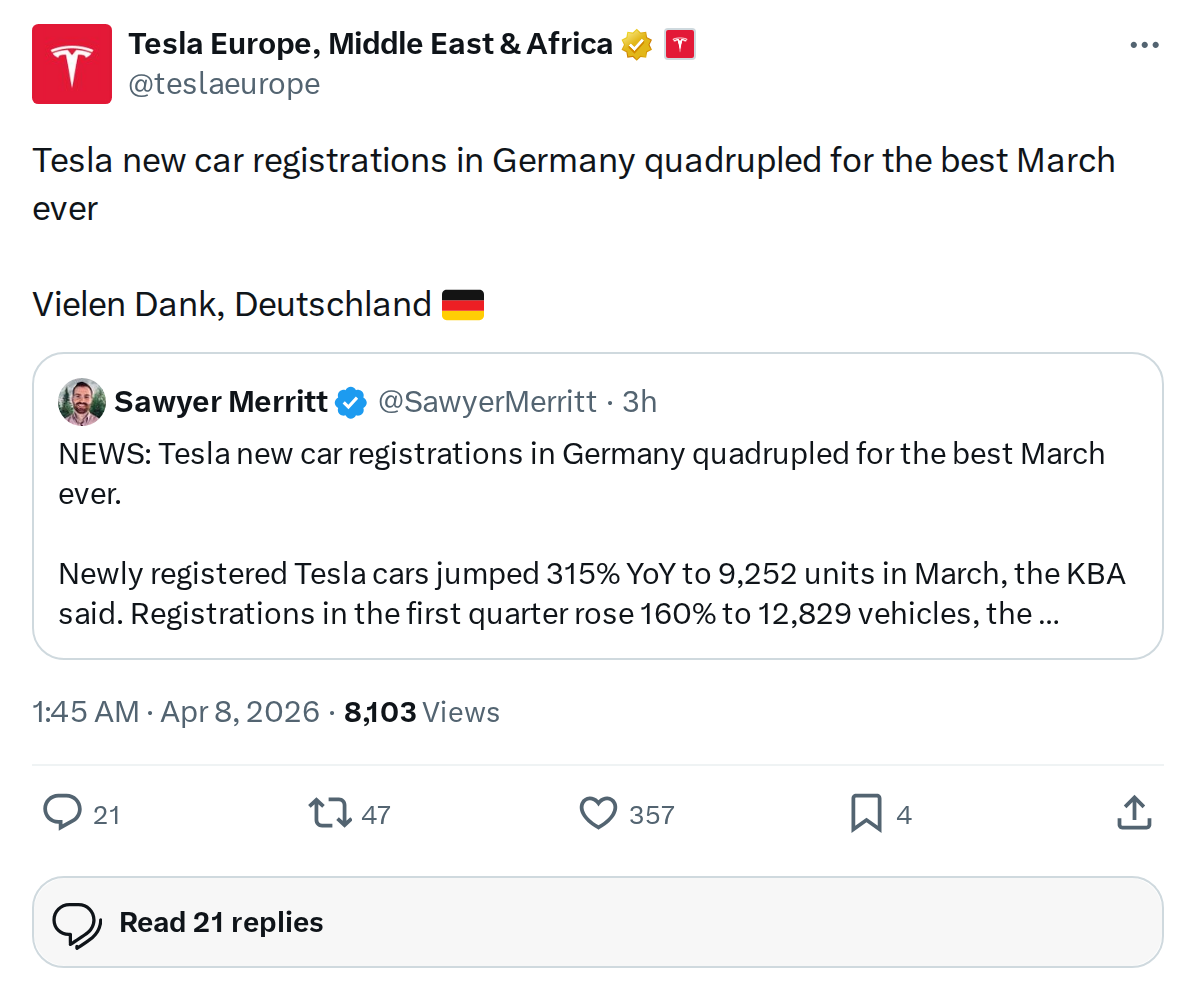Click the reply count of 21
The image size is (1196, 984).
tap(107, 815)
